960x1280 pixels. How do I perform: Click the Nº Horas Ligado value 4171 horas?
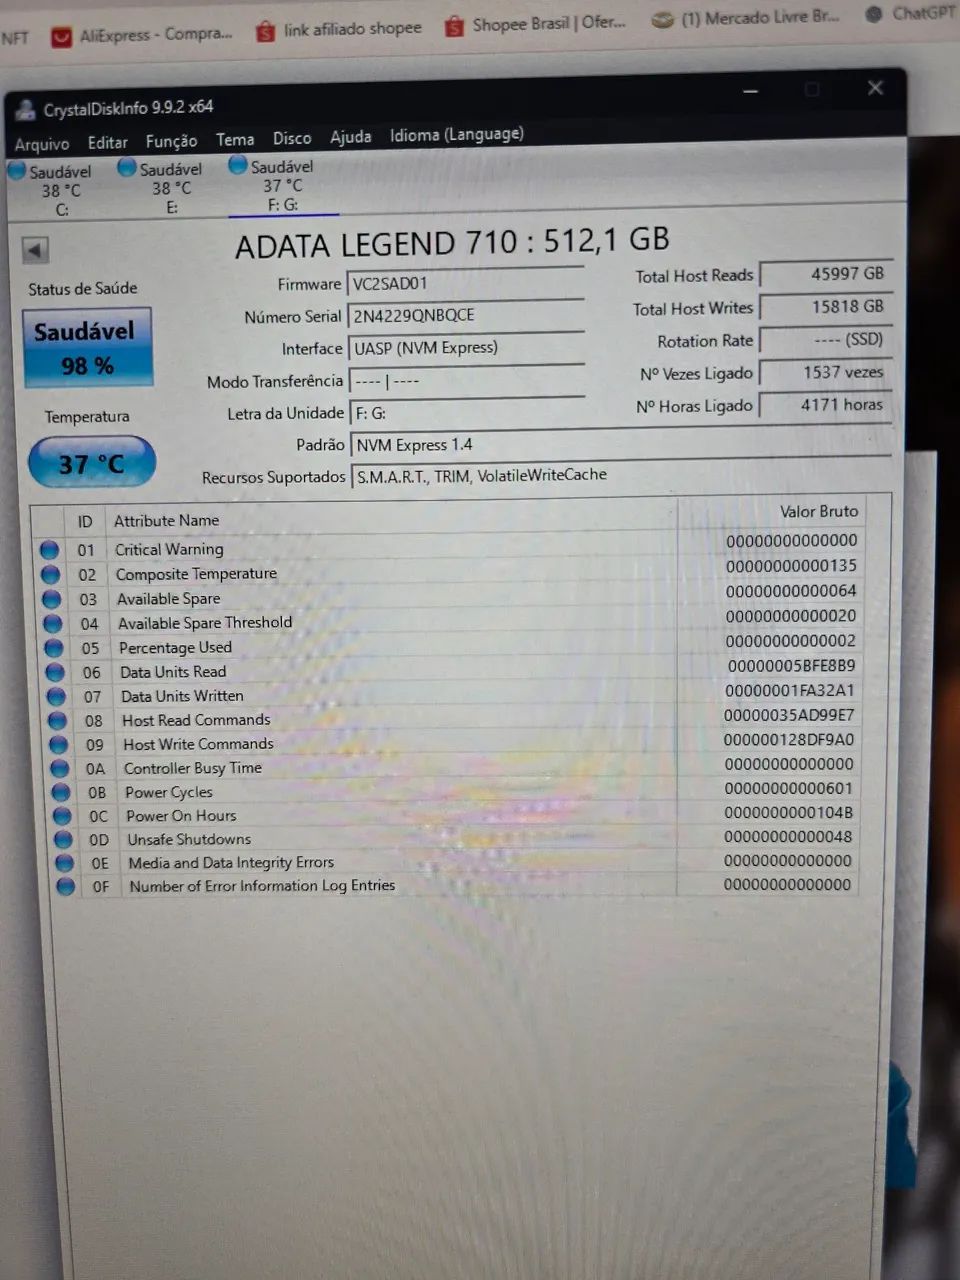point(825,405)
